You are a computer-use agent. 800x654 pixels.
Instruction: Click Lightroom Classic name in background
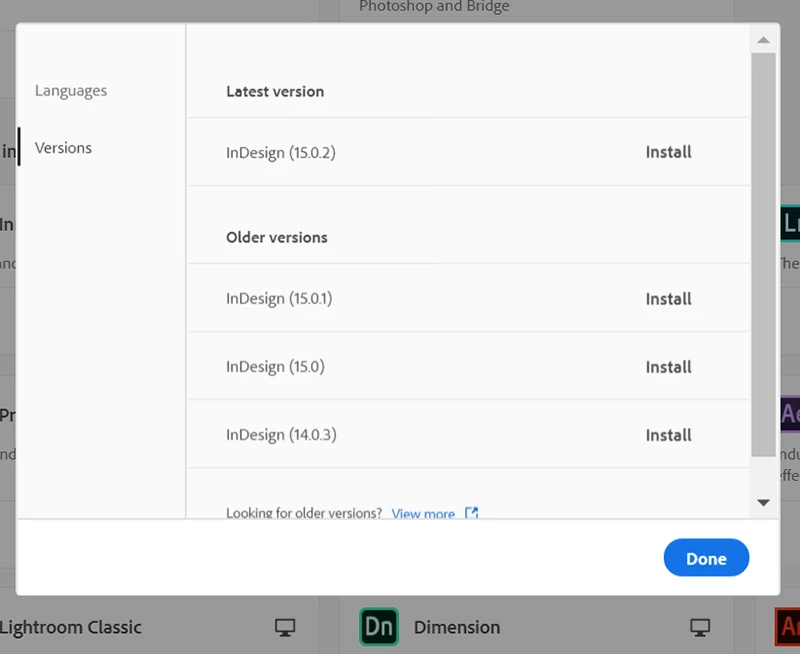70,627
